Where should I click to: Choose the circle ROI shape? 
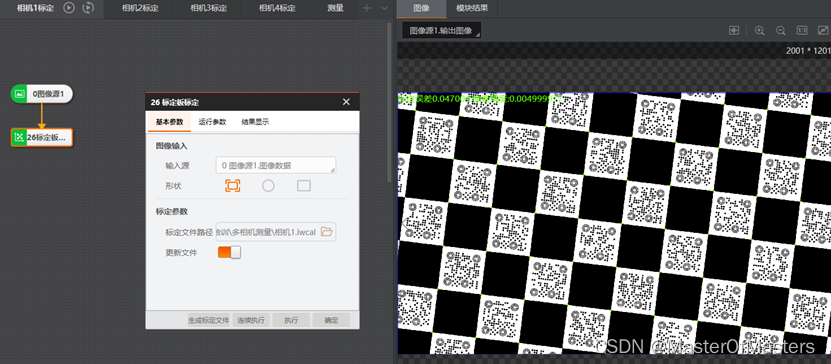pos(268,185)
